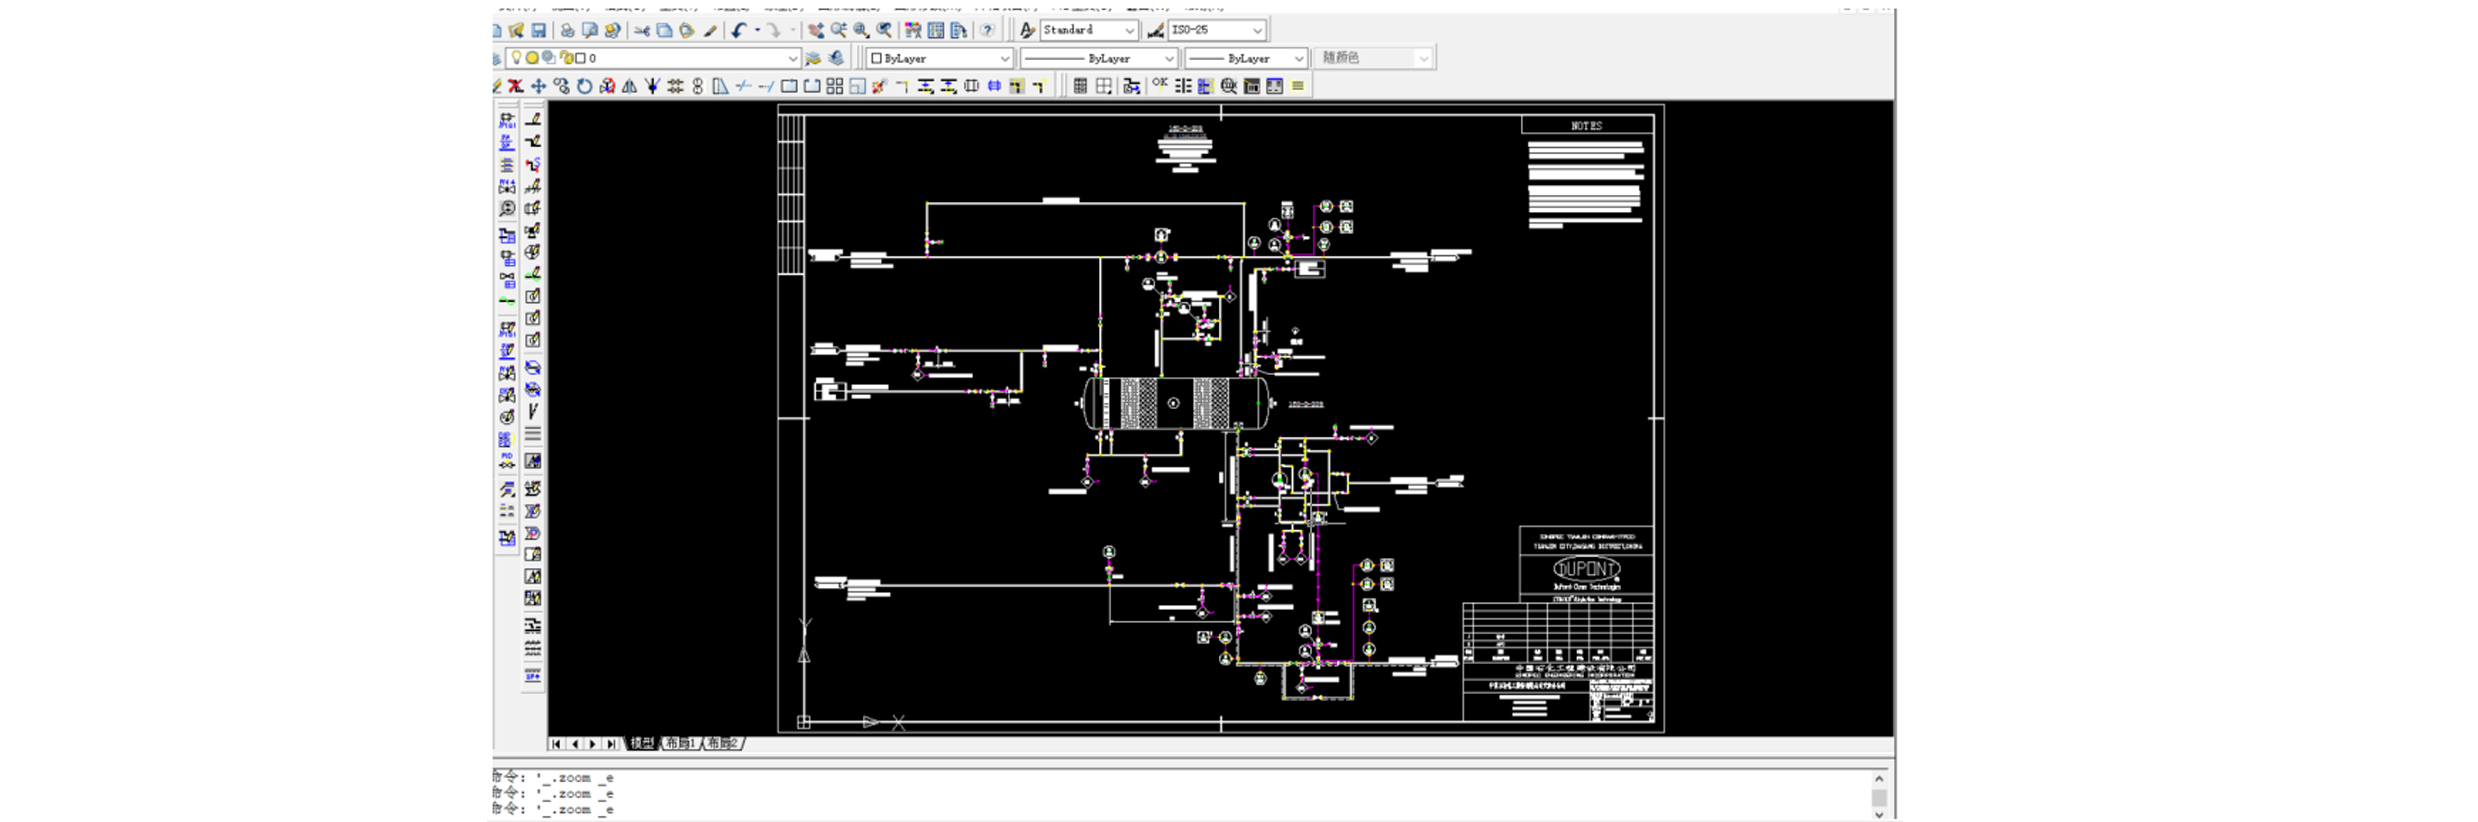This screenshot has height=822, width=2478.
Task: Toggle the layer 0 freeze sun icon
Action: coord(532,58)
